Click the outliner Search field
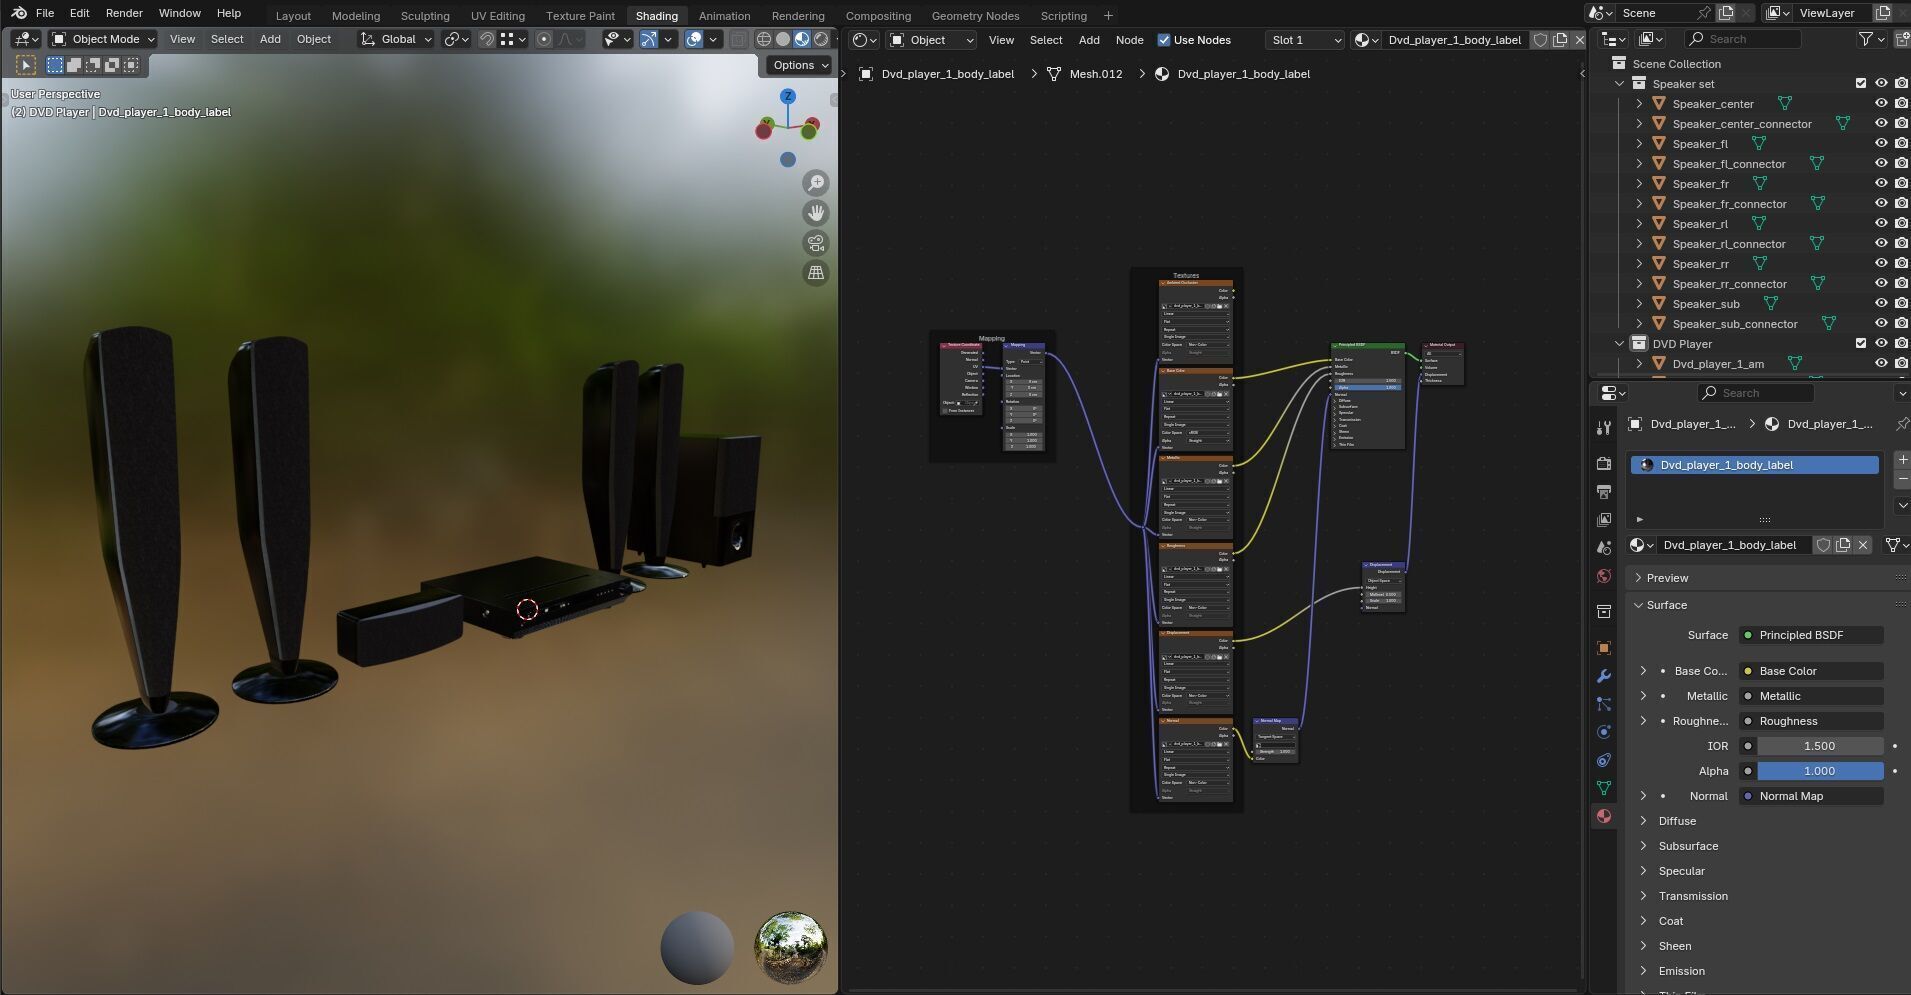The height and width of the screenshot is (995, 1911). coord(1742,39)
